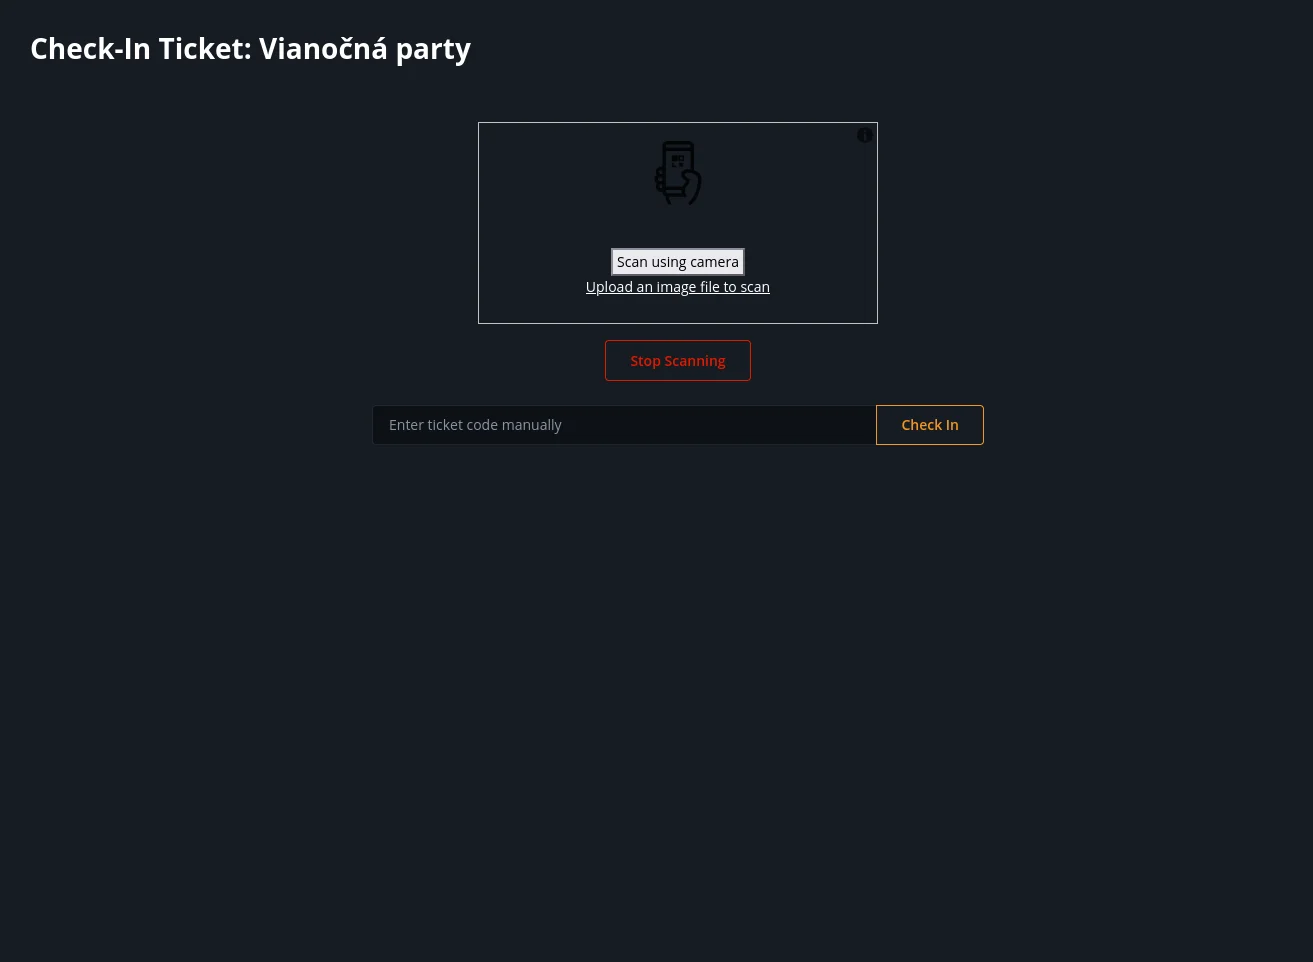
Task: Click the Check-In Ticket page heading
Action: tap(250, 49)
